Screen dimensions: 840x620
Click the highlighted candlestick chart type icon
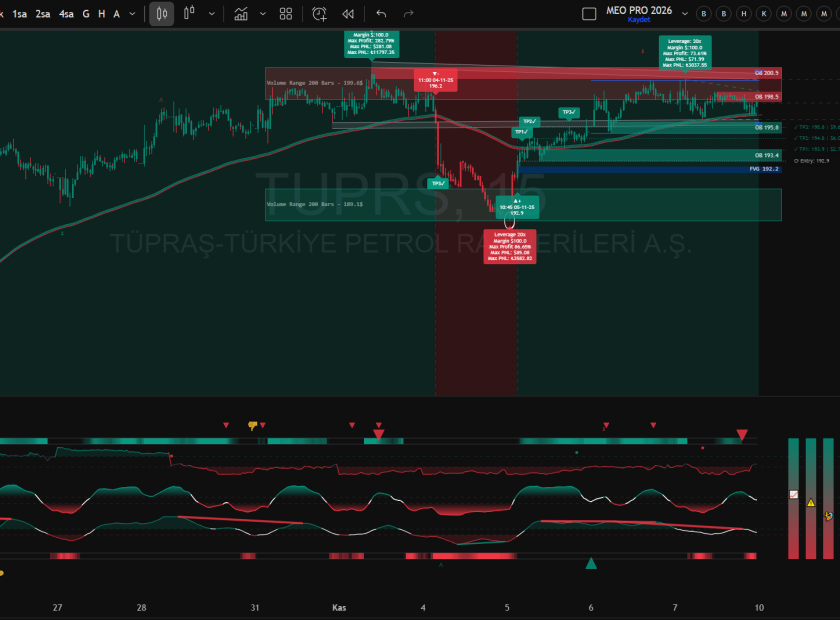tap(161, 14)
